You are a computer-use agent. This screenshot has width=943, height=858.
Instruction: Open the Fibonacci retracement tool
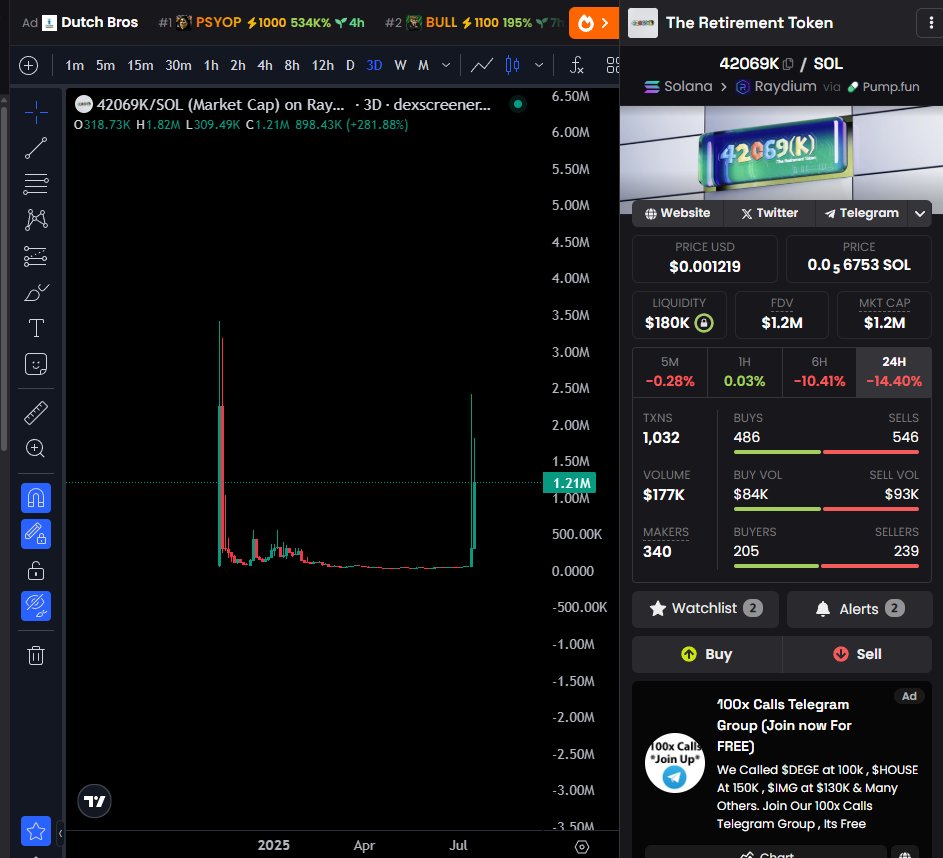pyautogui.click(x=36, y=184)
